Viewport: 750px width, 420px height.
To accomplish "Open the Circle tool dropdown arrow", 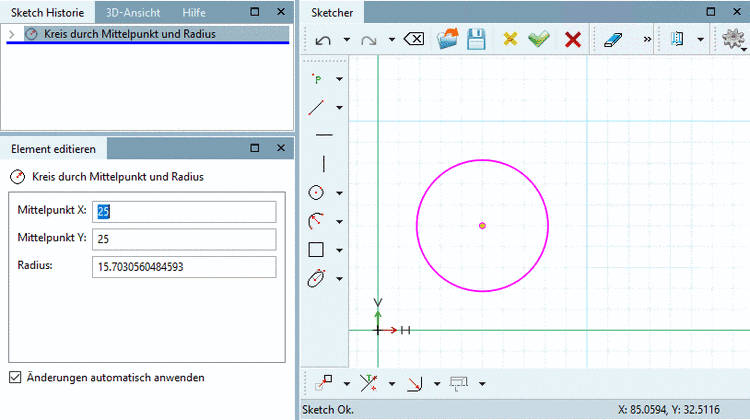I will (x=339, y=193).
